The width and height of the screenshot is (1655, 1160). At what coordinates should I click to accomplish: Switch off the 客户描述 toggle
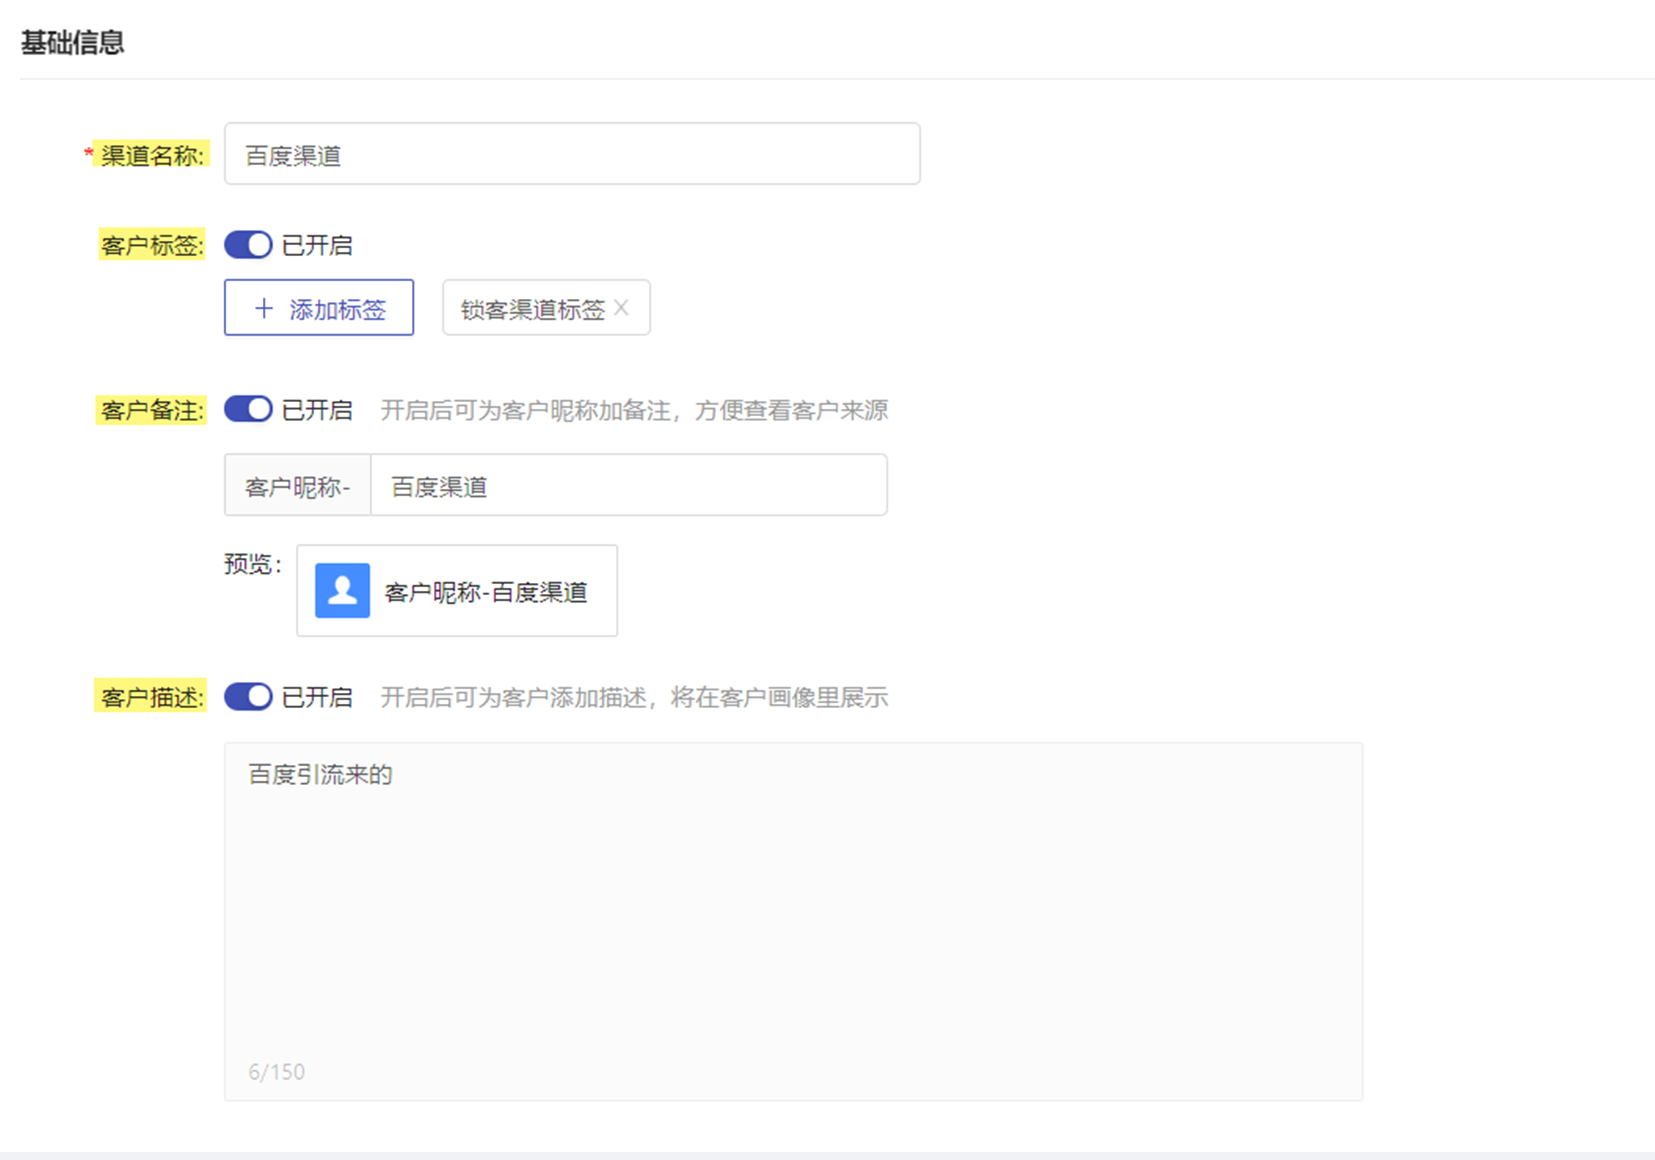[x=248, y=696]
